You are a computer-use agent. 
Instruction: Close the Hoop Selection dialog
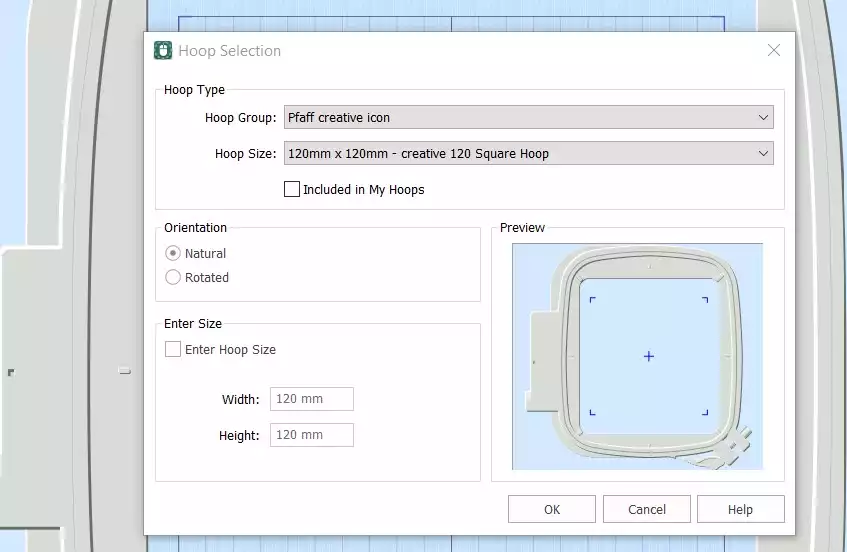click(x=774, y=50)
